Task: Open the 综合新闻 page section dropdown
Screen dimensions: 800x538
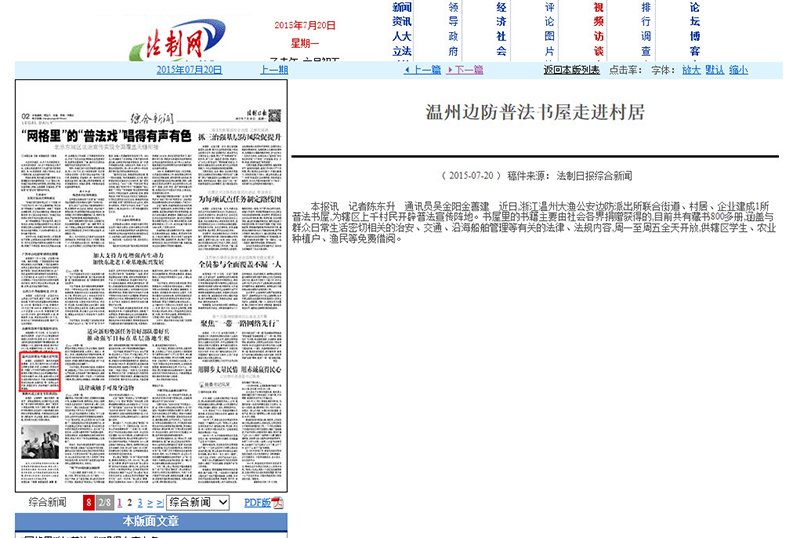Action: [x=198, y=502]
